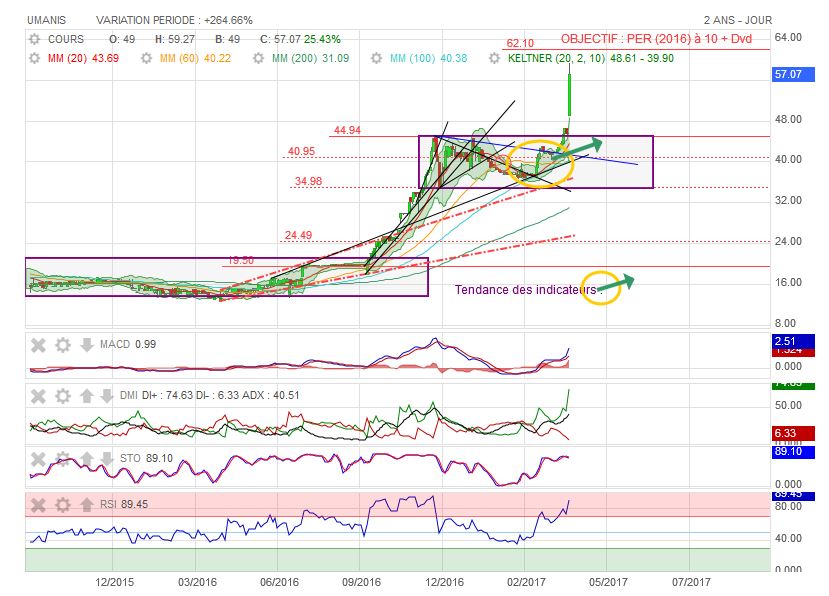Move DMI panel up with arrow
This screenshot has width=829, height=596.
pyautogui.click(x=87, y=396)
